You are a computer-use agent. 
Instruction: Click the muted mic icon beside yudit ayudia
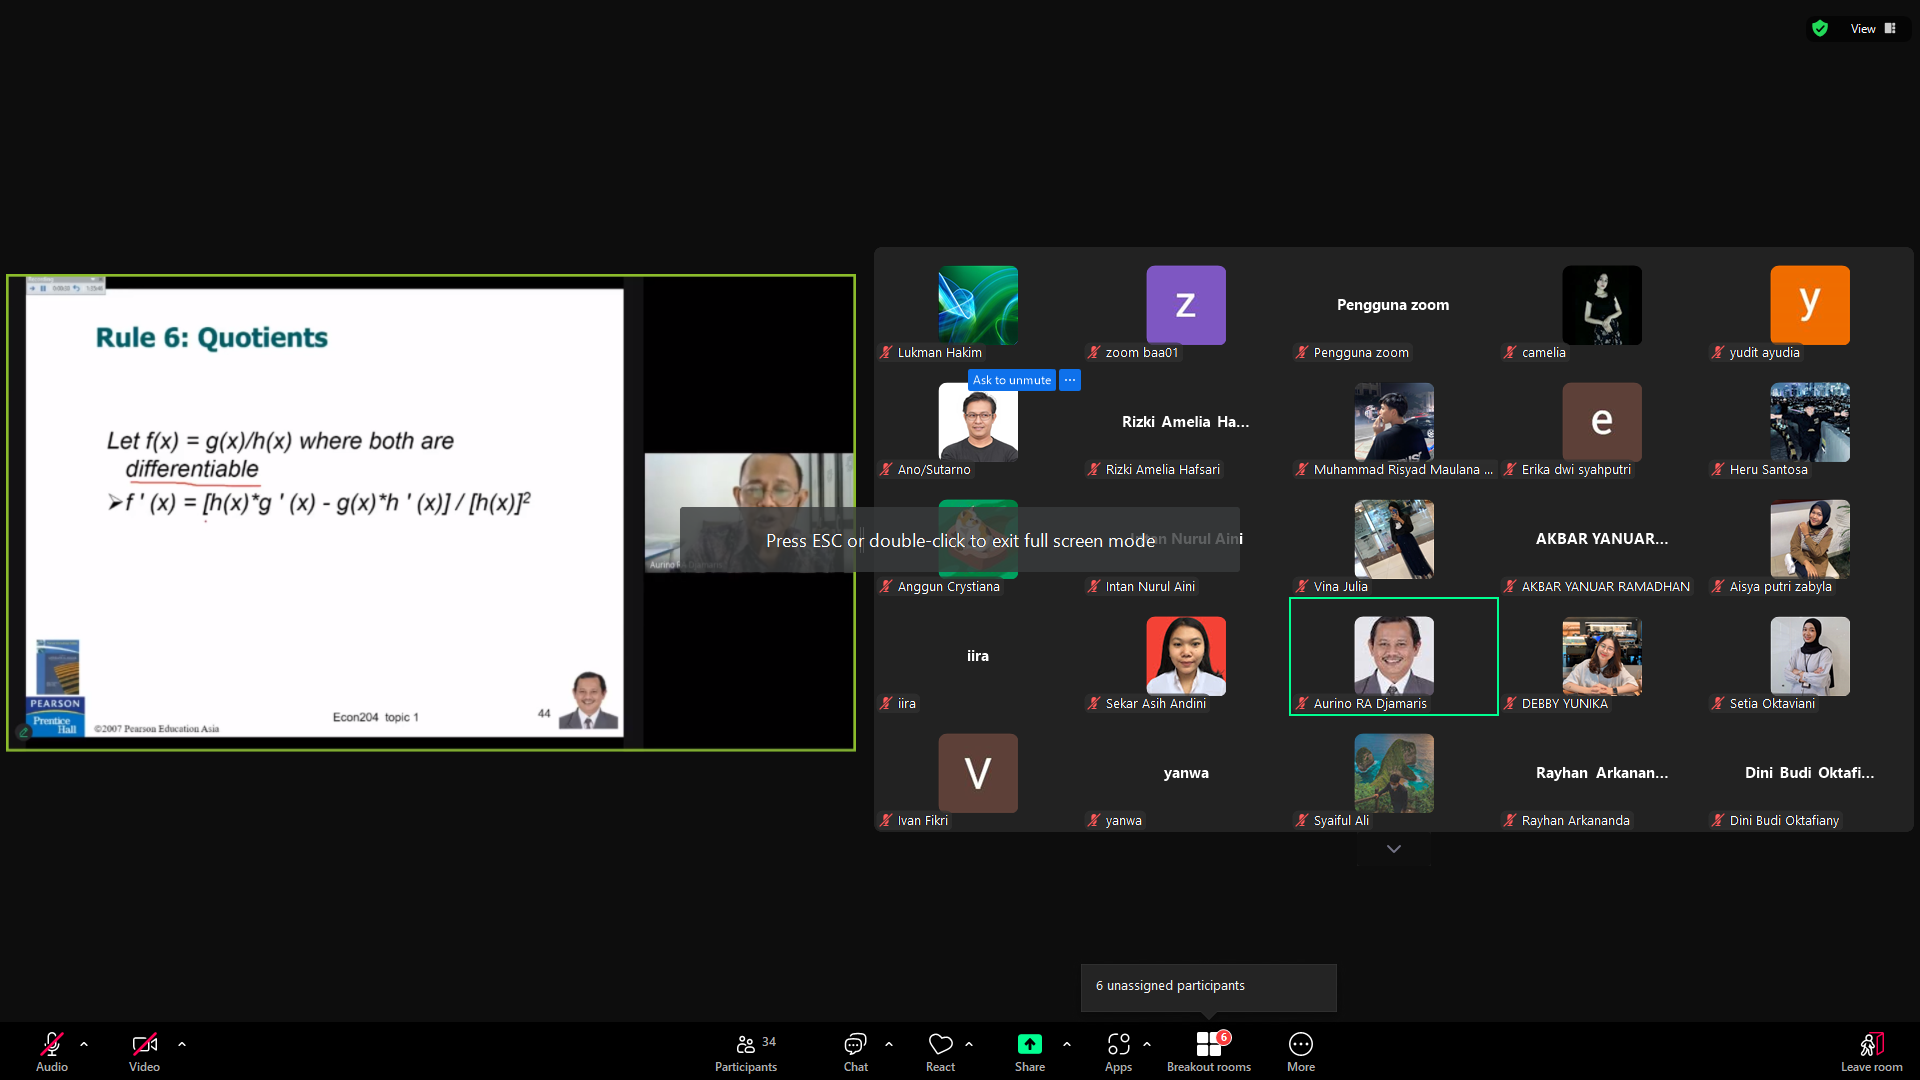pyautogui.click(x=1718, y=353)
